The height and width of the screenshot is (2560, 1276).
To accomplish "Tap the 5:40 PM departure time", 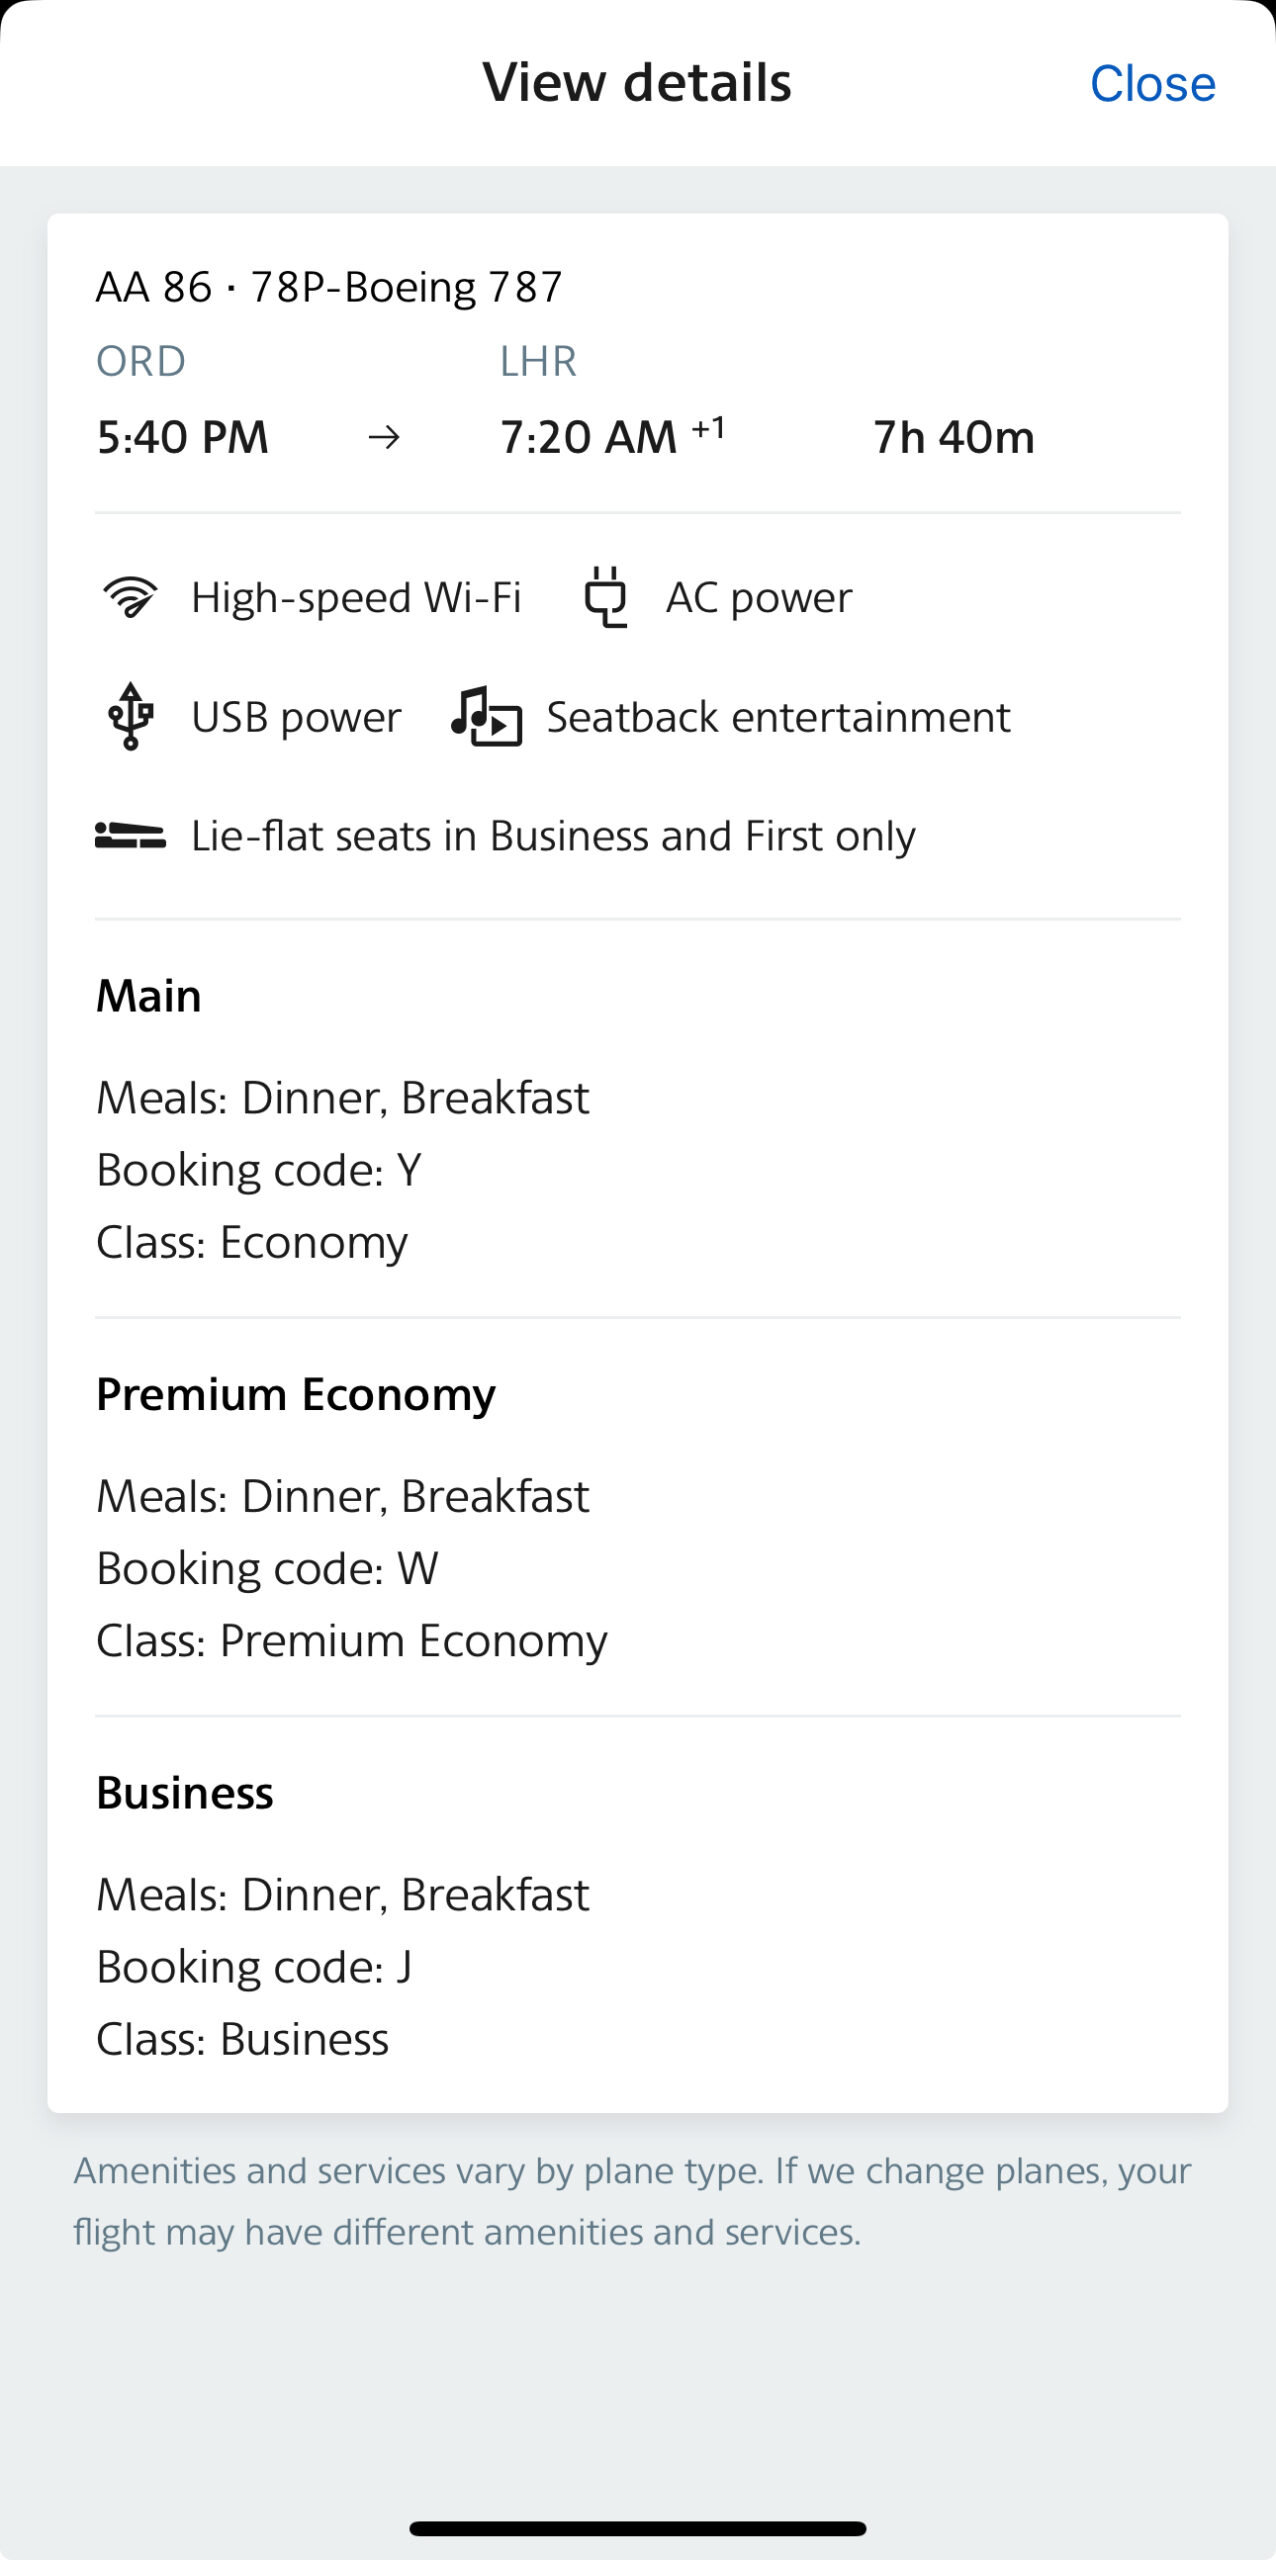I will coord(183,437).
